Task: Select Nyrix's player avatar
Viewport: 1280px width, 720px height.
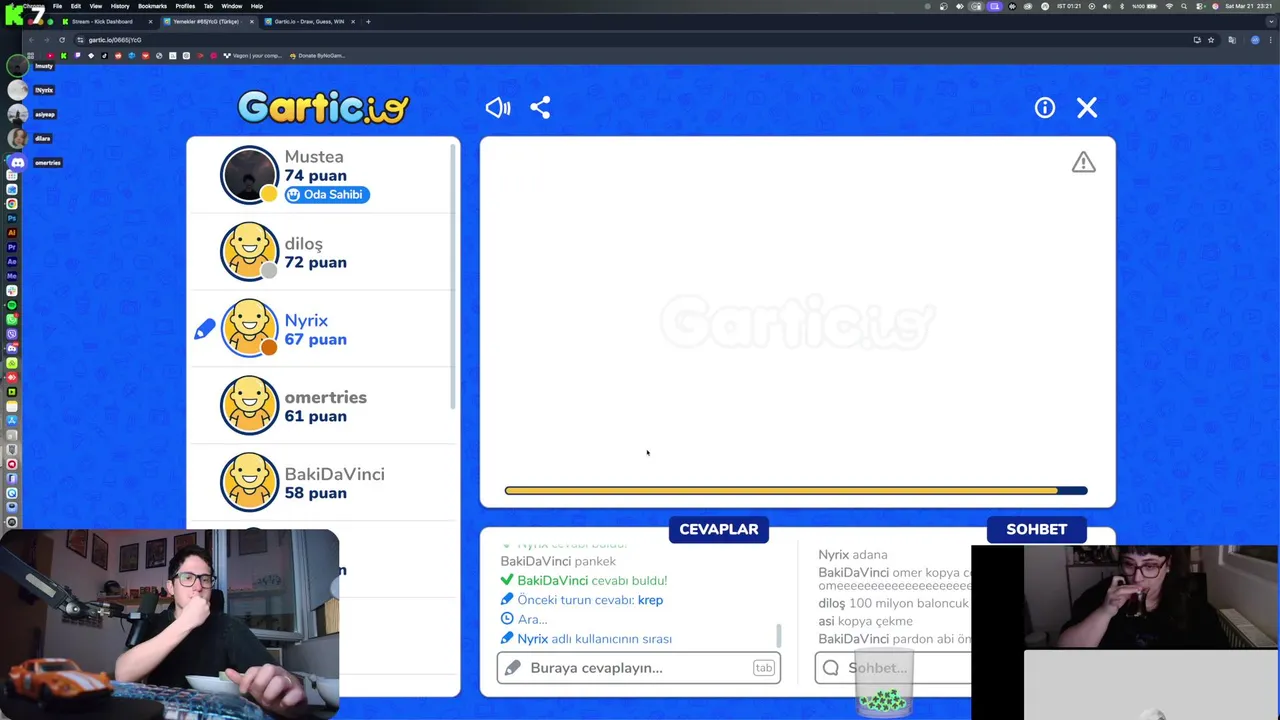Action: [x=249, y=328]
